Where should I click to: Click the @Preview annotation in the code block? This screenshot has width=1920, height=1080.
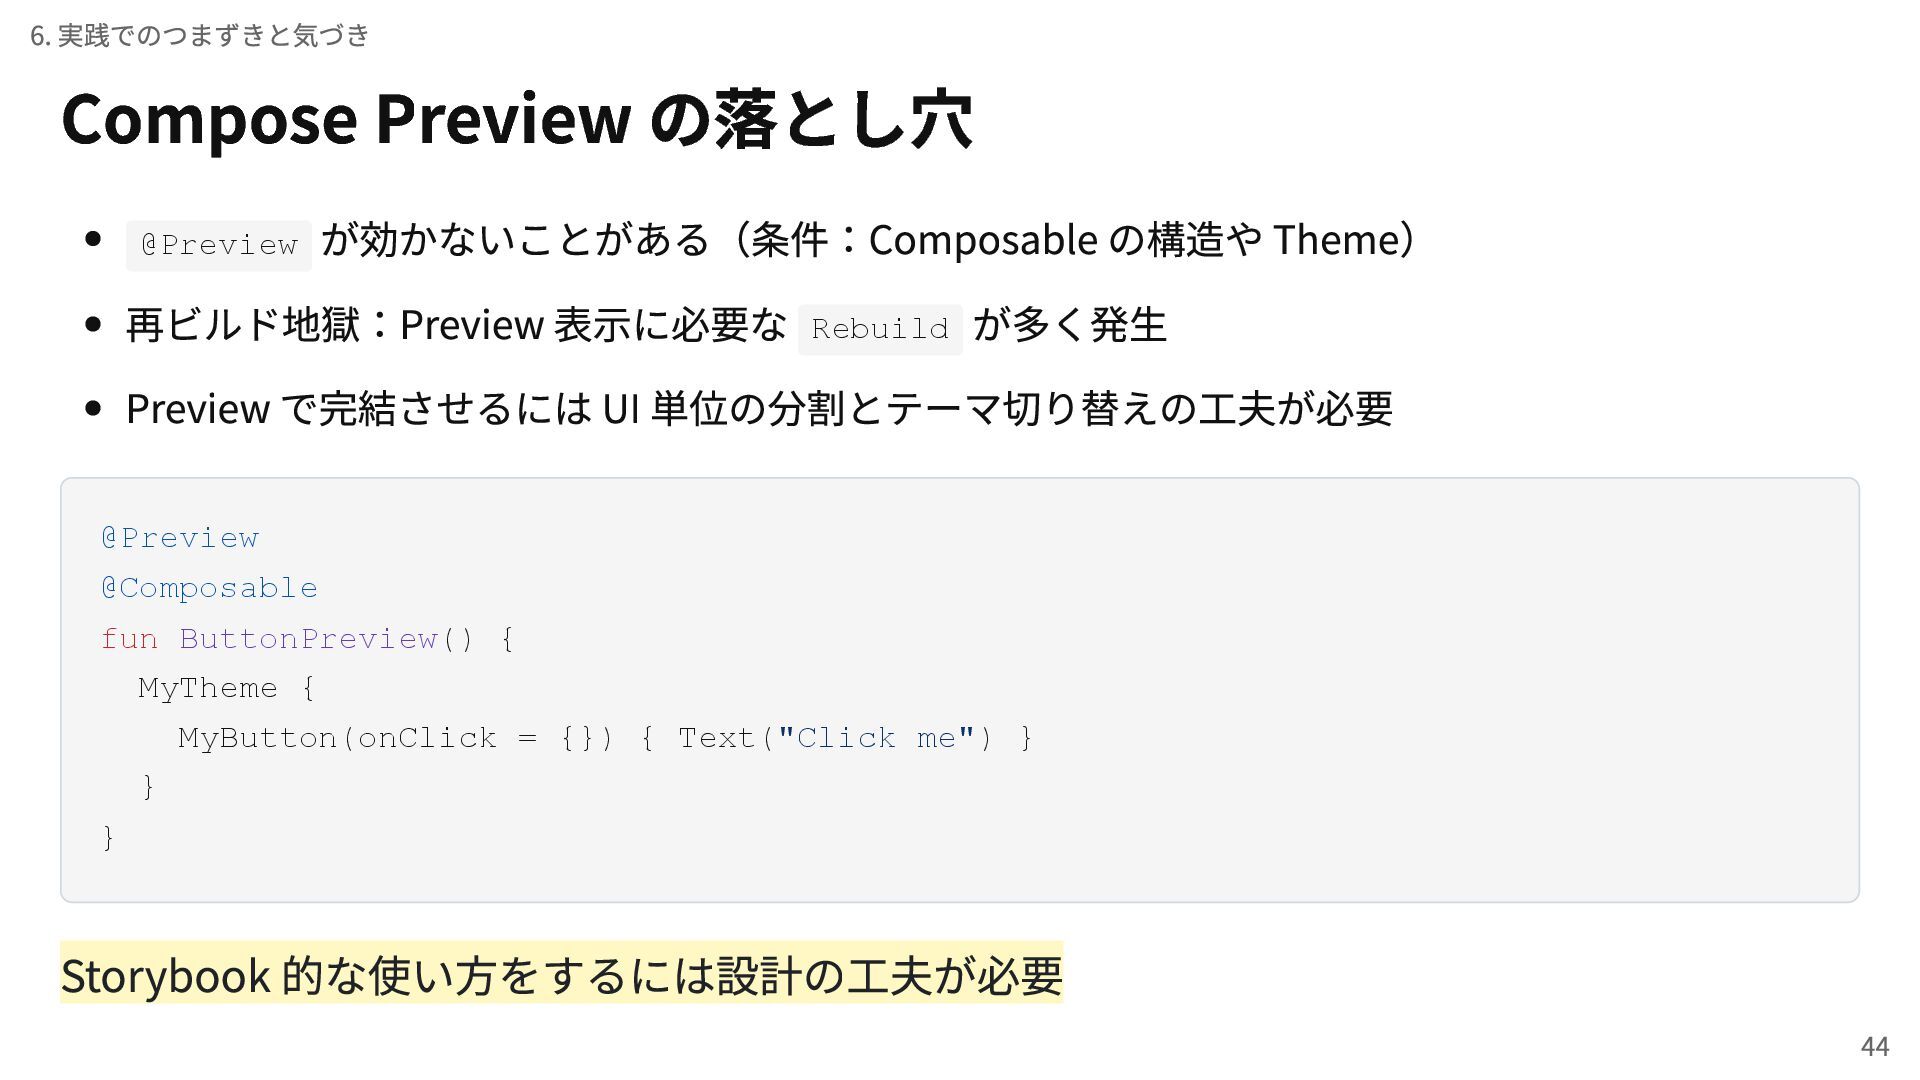(x=180, y=538)
